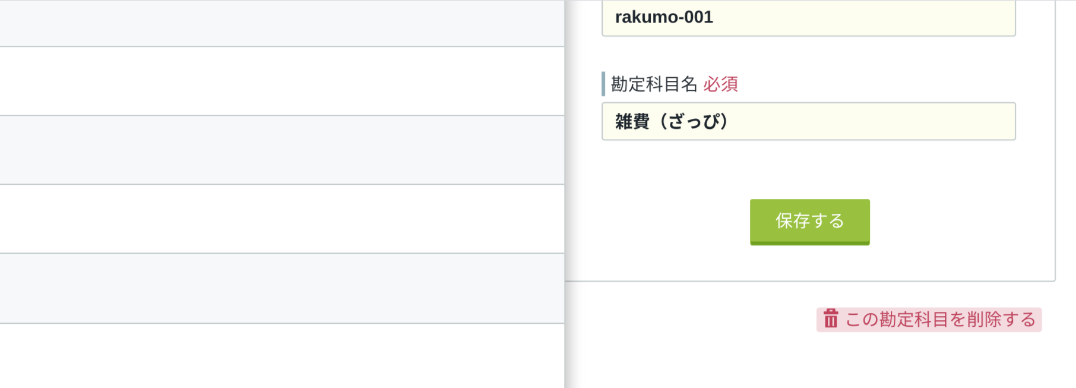
Task: Focus the rakumo-001 input field
Action: (x=808, y=17)
